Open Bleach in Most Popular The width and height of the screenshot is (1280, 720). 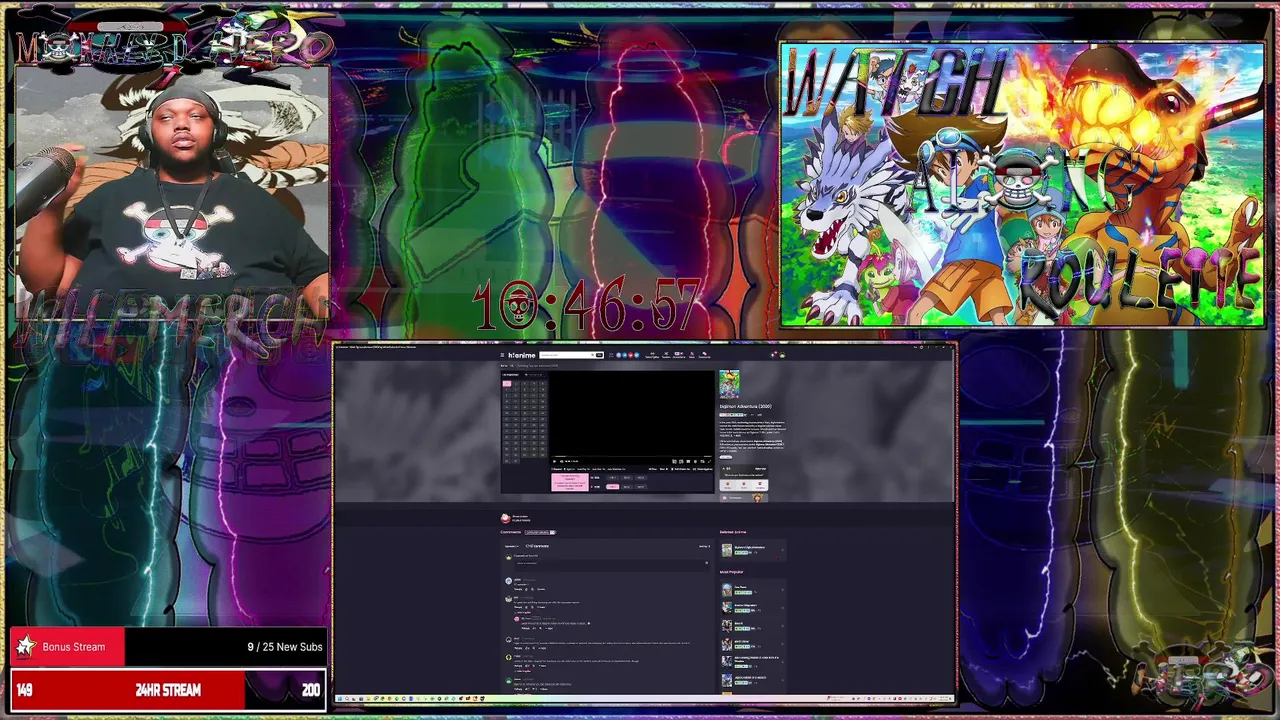(739, 623)
